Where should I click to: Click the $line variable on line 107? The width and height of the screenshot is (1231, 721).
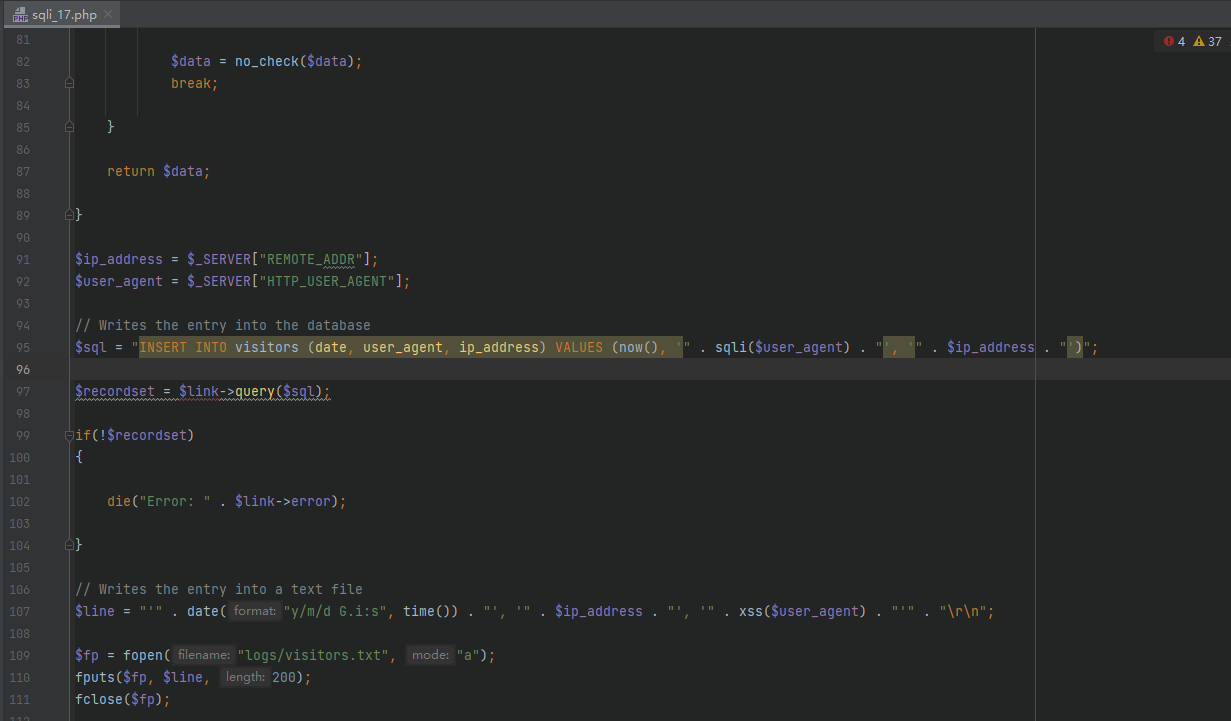95,612
